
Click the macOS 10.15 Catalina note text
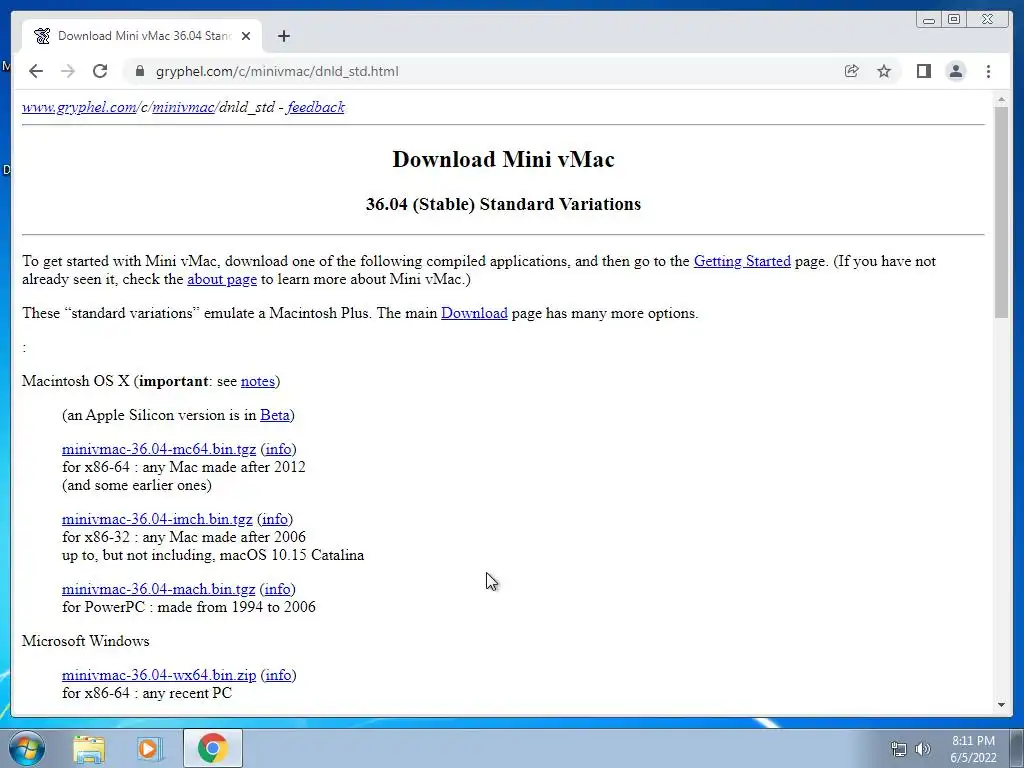[x=213, y=555]
